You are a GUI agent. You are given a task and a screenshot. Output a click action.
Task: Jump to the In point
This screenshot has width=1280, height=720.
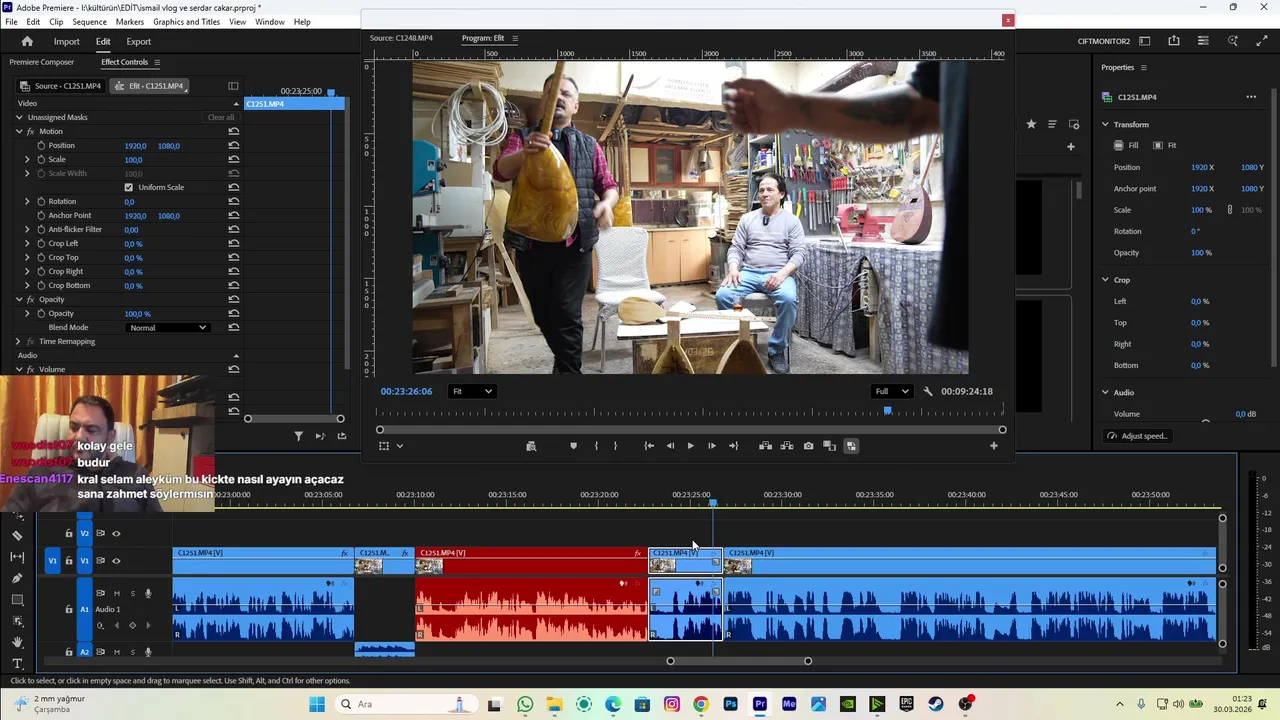649,446
